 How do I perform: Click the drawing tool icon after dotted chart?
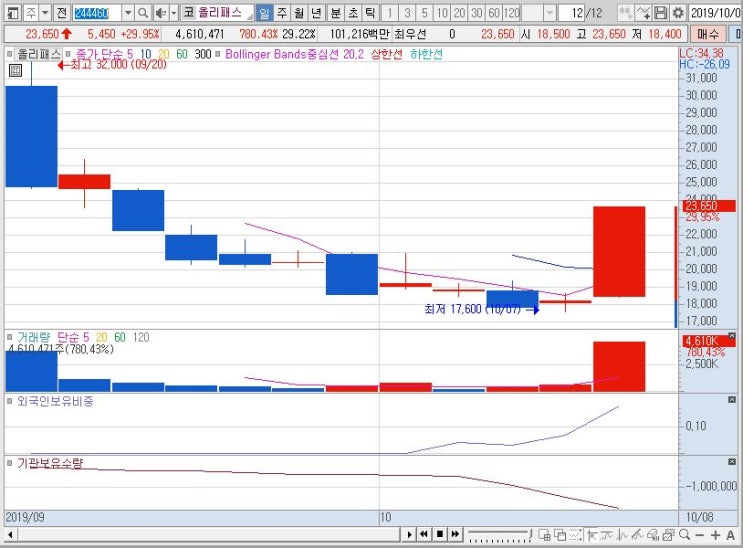592,535
